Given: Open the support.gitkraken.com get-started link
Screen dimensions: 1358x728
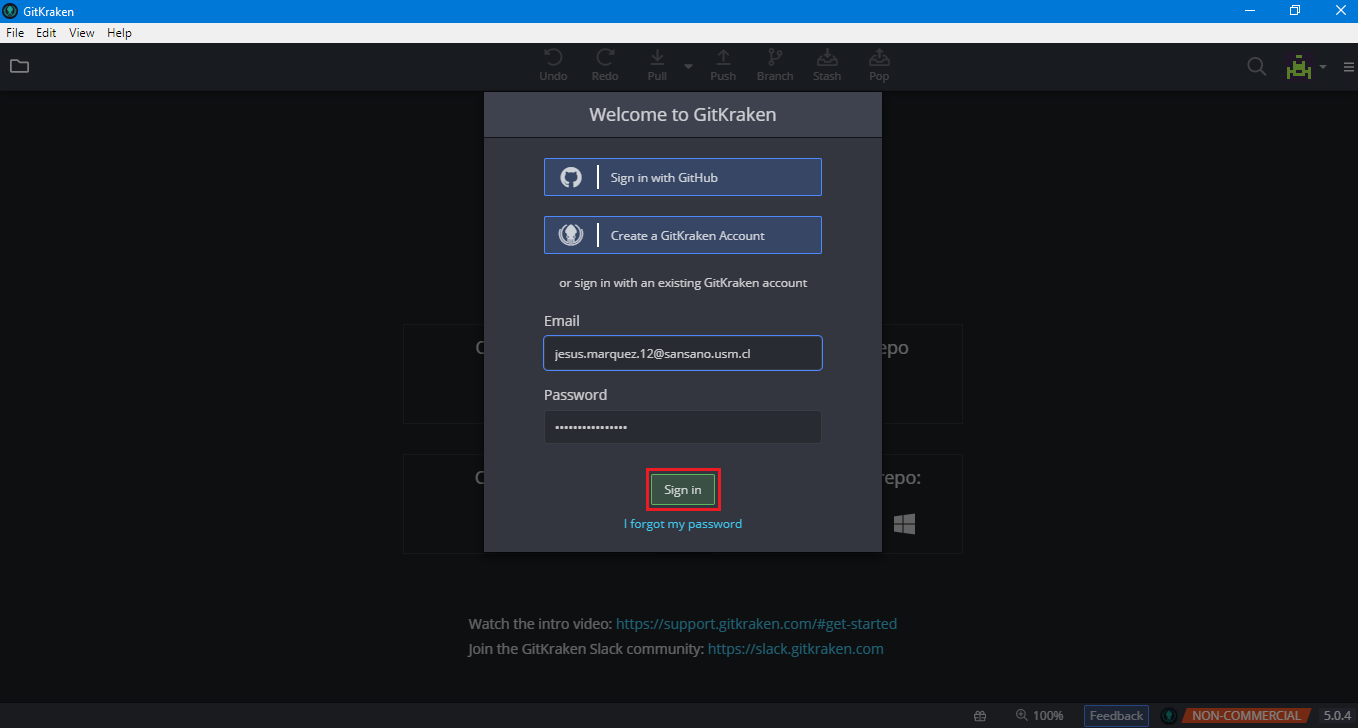Looking at the screenshot, I should [756, 624].
